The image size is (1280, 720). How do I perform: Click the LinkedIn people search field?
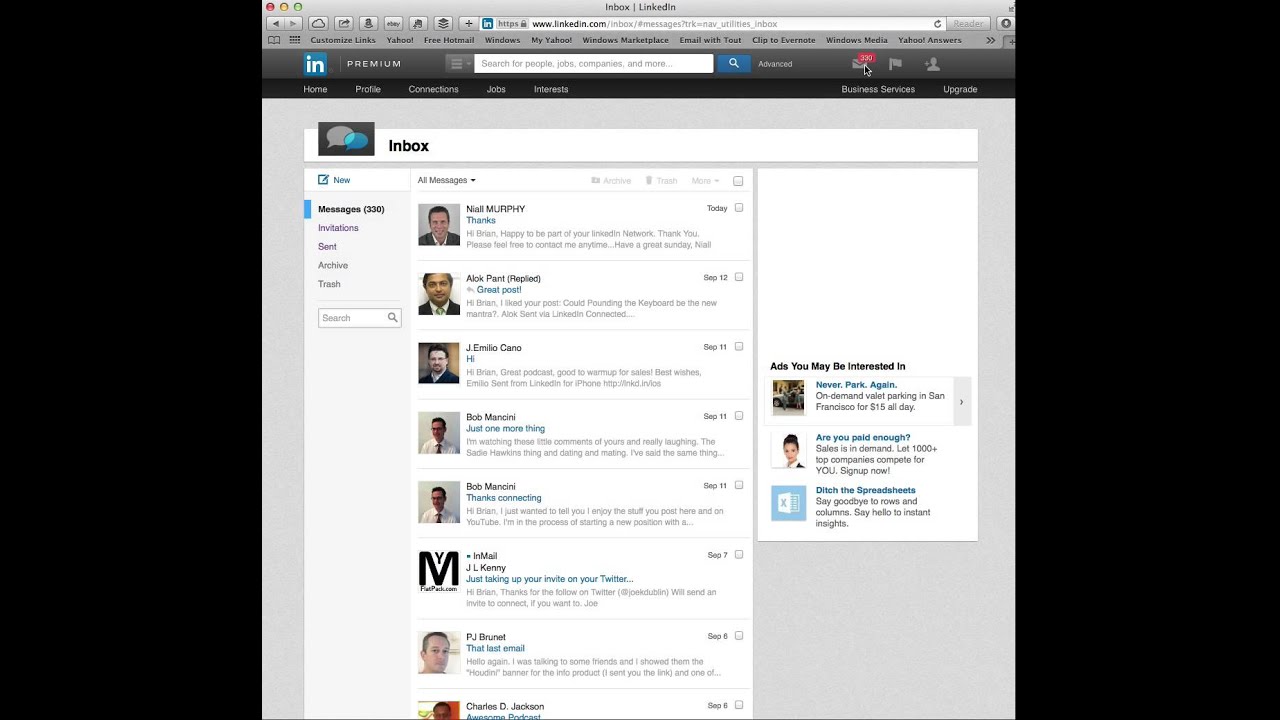tap(594, 64)
